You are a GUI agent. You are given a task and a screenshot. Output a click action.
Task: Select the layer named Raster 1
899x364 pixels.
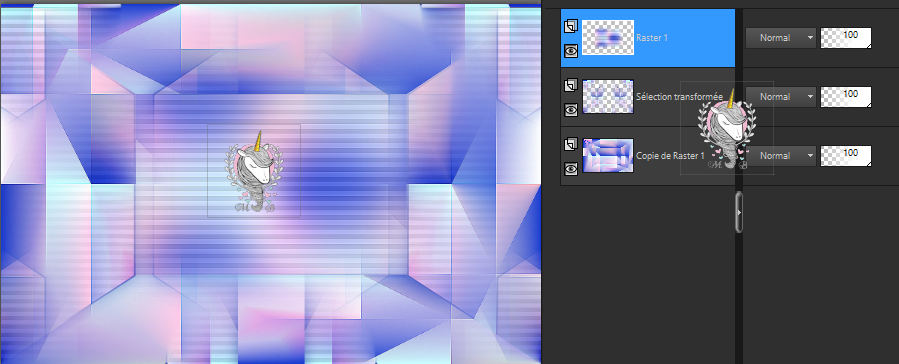[x=651, y=37]
